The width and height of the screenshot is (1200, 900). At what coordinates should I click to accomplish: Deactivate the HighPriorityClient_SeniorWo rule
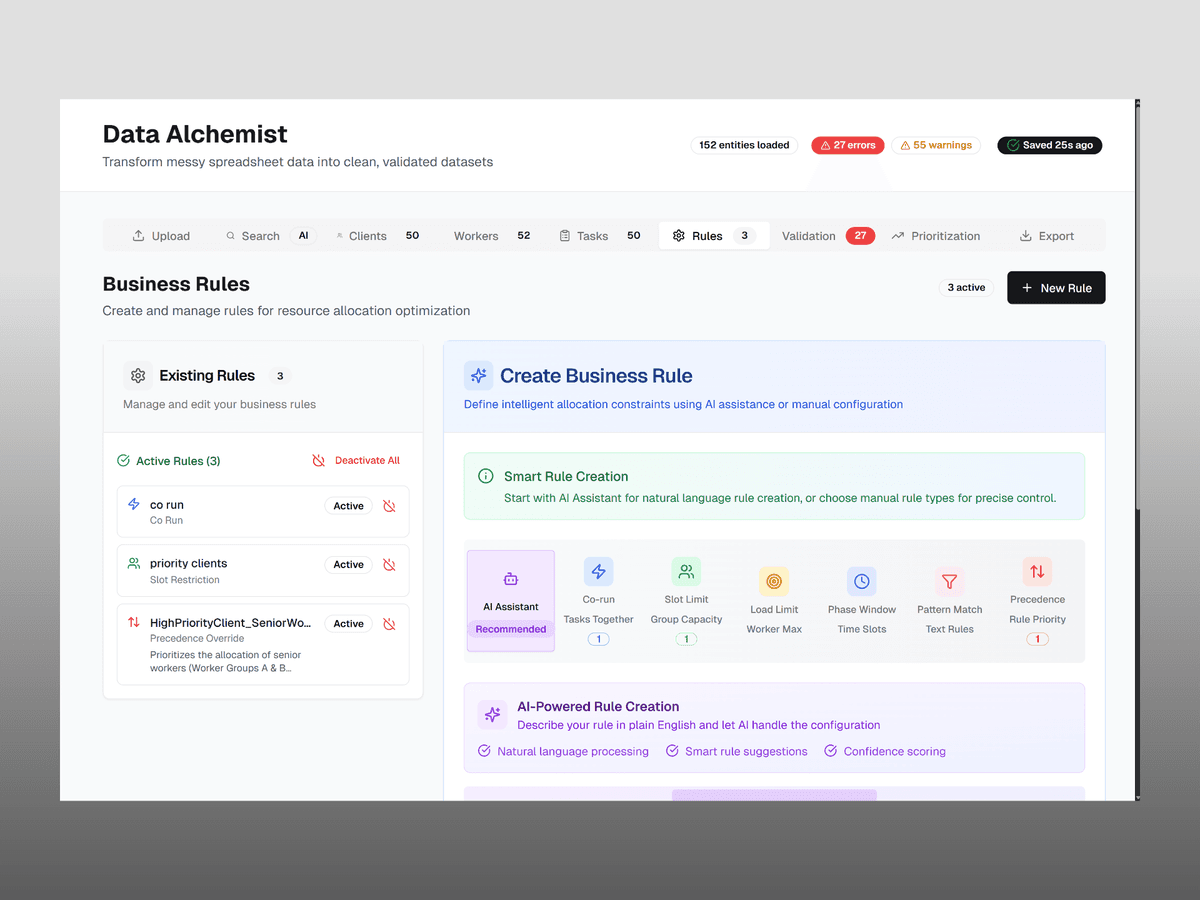point(390,624)
